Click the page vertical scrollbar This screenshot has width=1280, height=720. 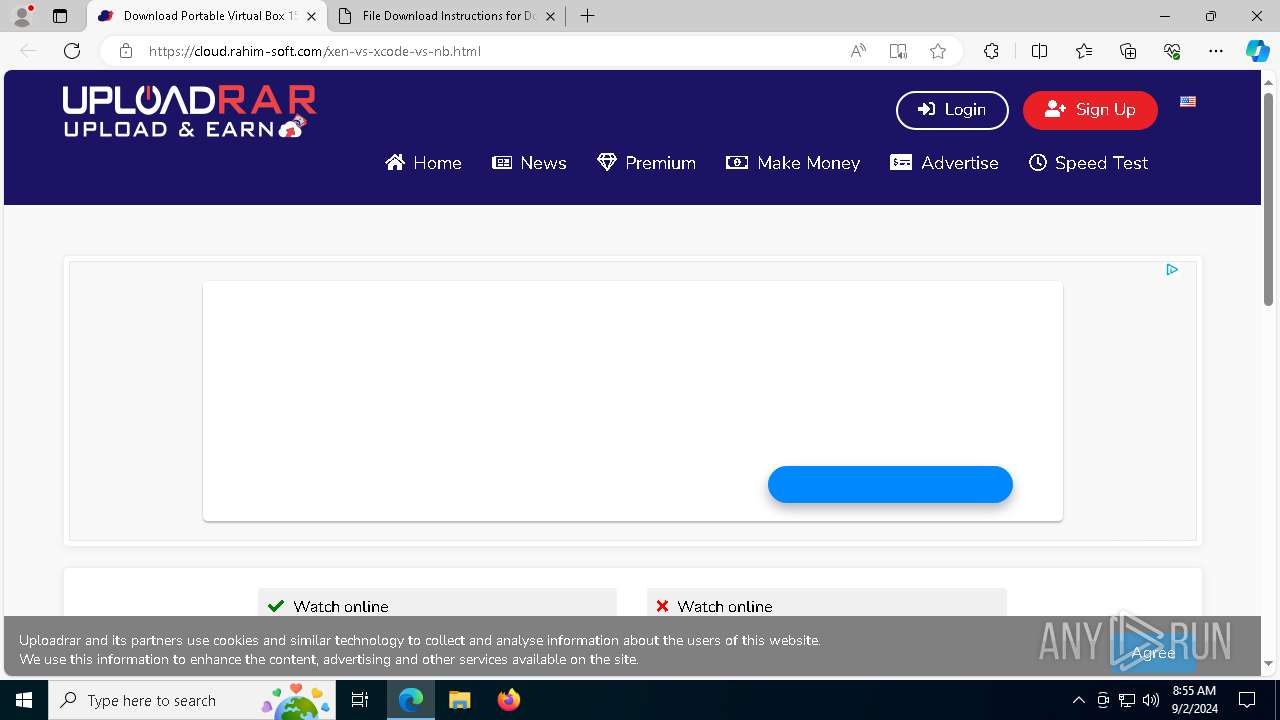1269,200
